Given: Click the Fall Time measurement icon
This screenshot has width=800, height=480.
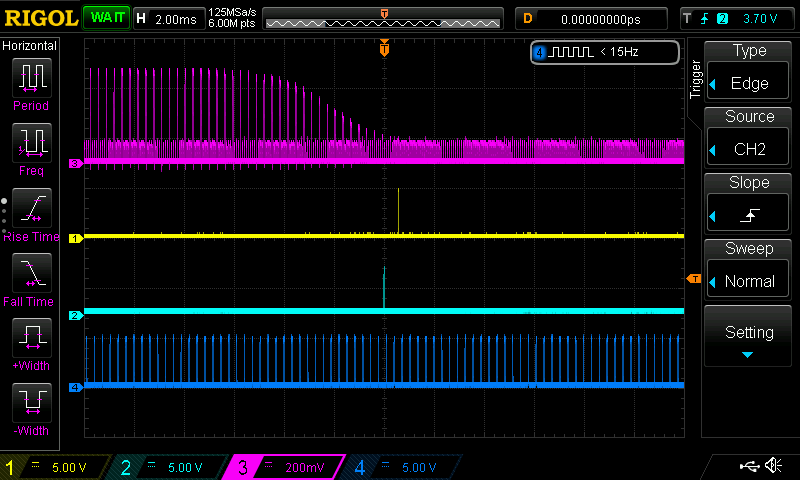Looking at the screenshot, I should coord(30,273).
